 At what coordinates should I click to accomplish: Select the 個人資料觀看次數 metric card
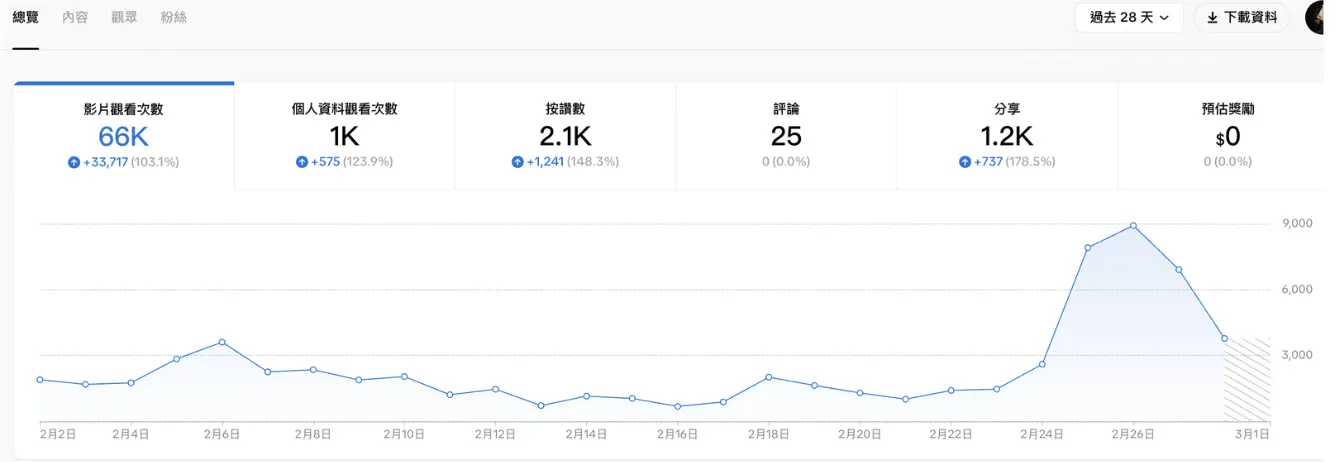click(345, 136)
